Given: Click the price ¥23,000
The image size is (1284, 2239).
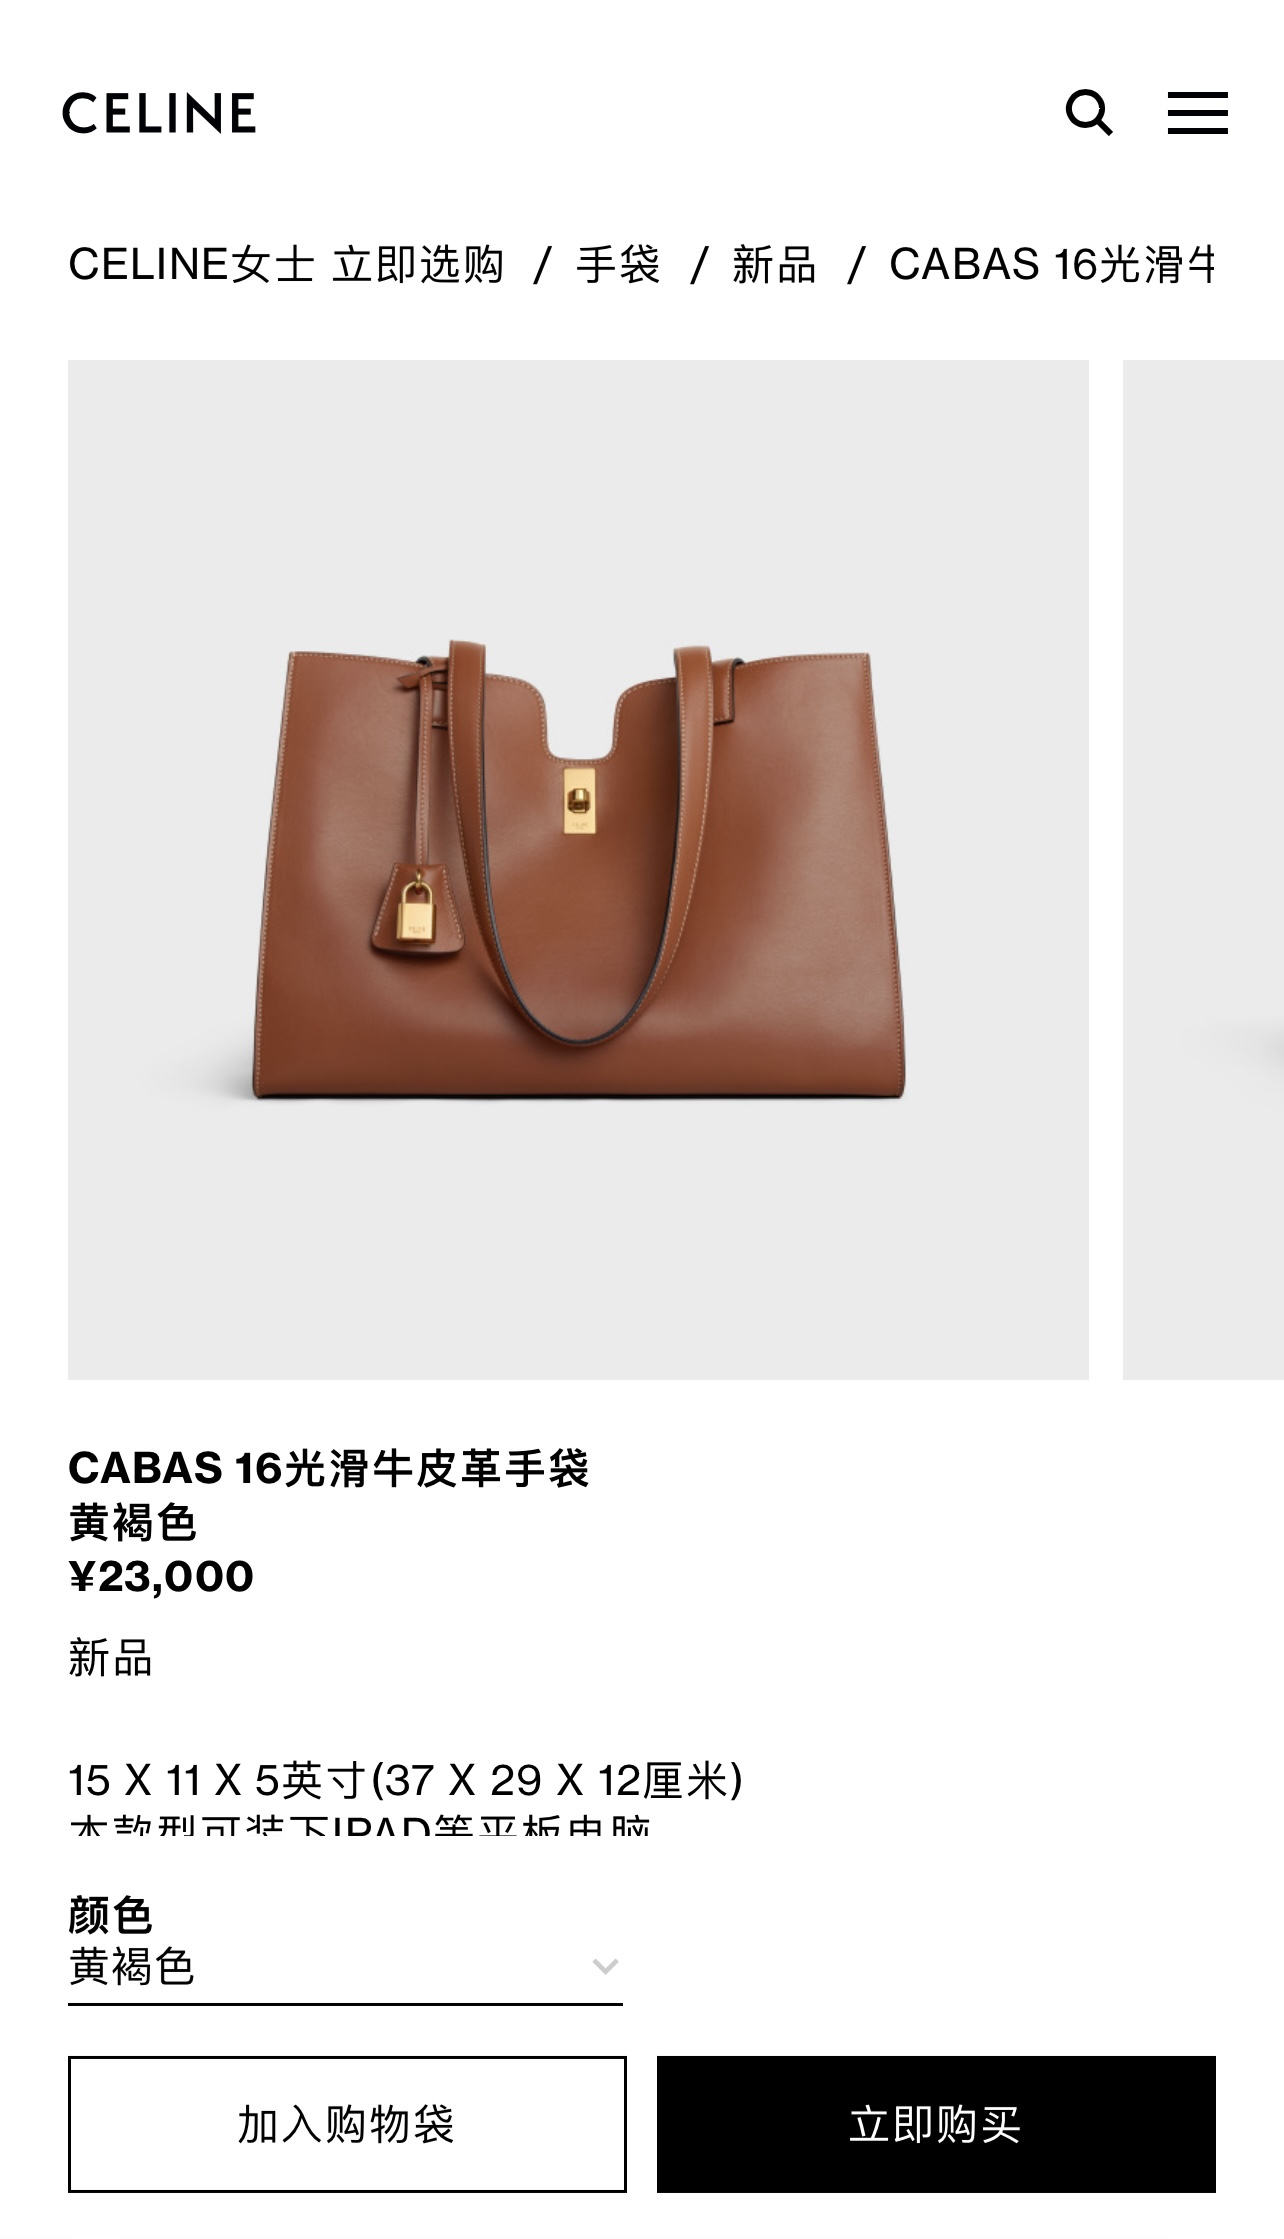Looking at the screenshot, I should pyautogui.click(x=161, y=1576).
